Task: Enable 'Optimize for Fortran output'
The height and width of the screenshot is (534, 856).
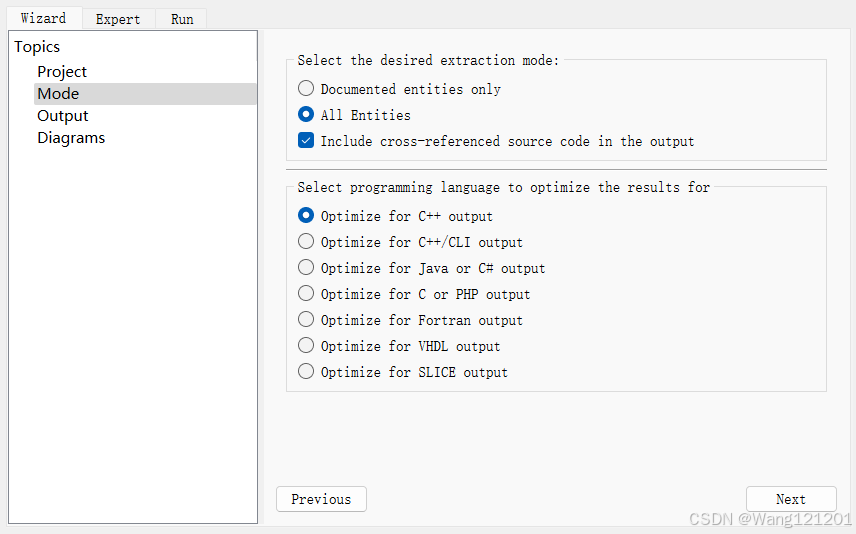Action: point(306,320)
